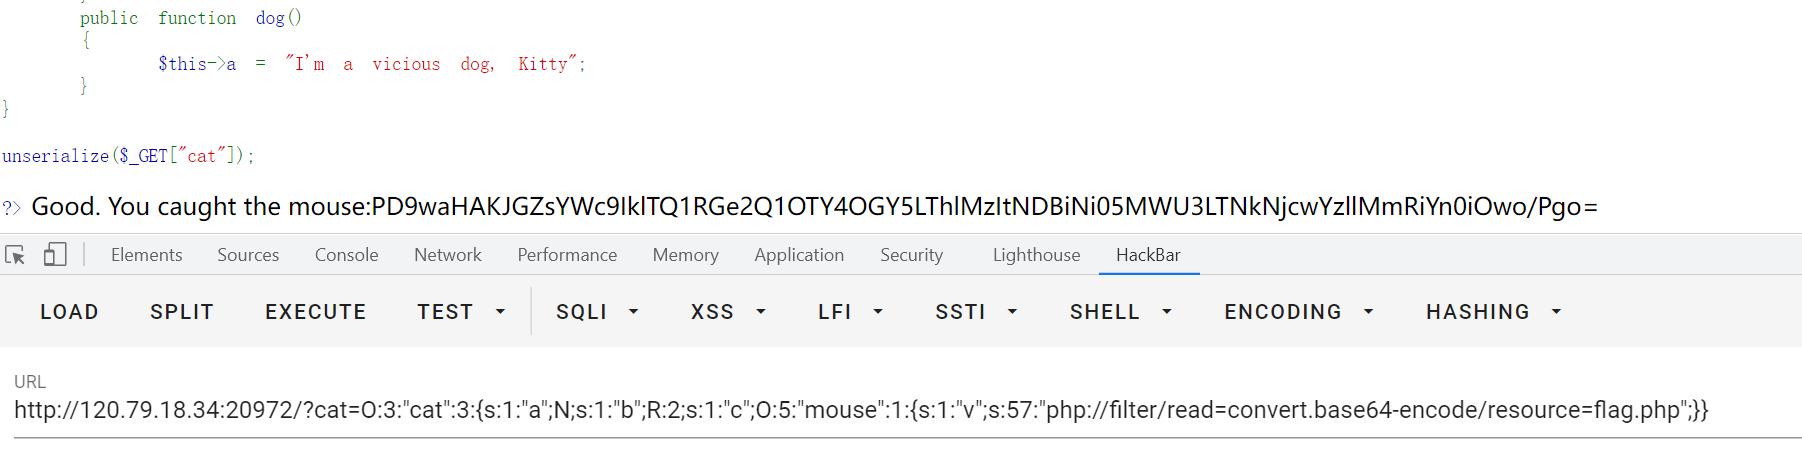Click the inspect element picker icon
This screenshot has height=462, width=1802.
pyautogui.click(x=15, y=255)
